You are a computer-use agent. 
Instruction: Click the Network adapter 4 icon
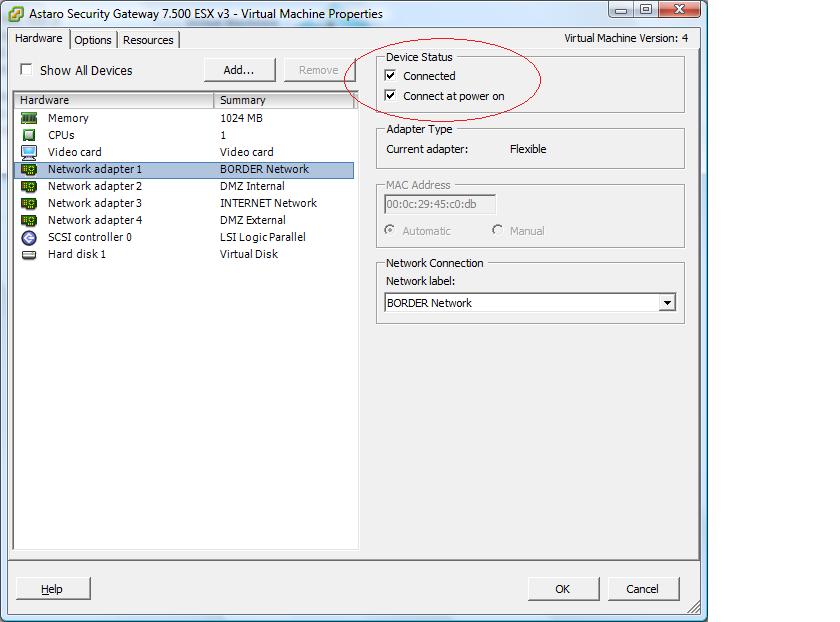click(29, 220)
